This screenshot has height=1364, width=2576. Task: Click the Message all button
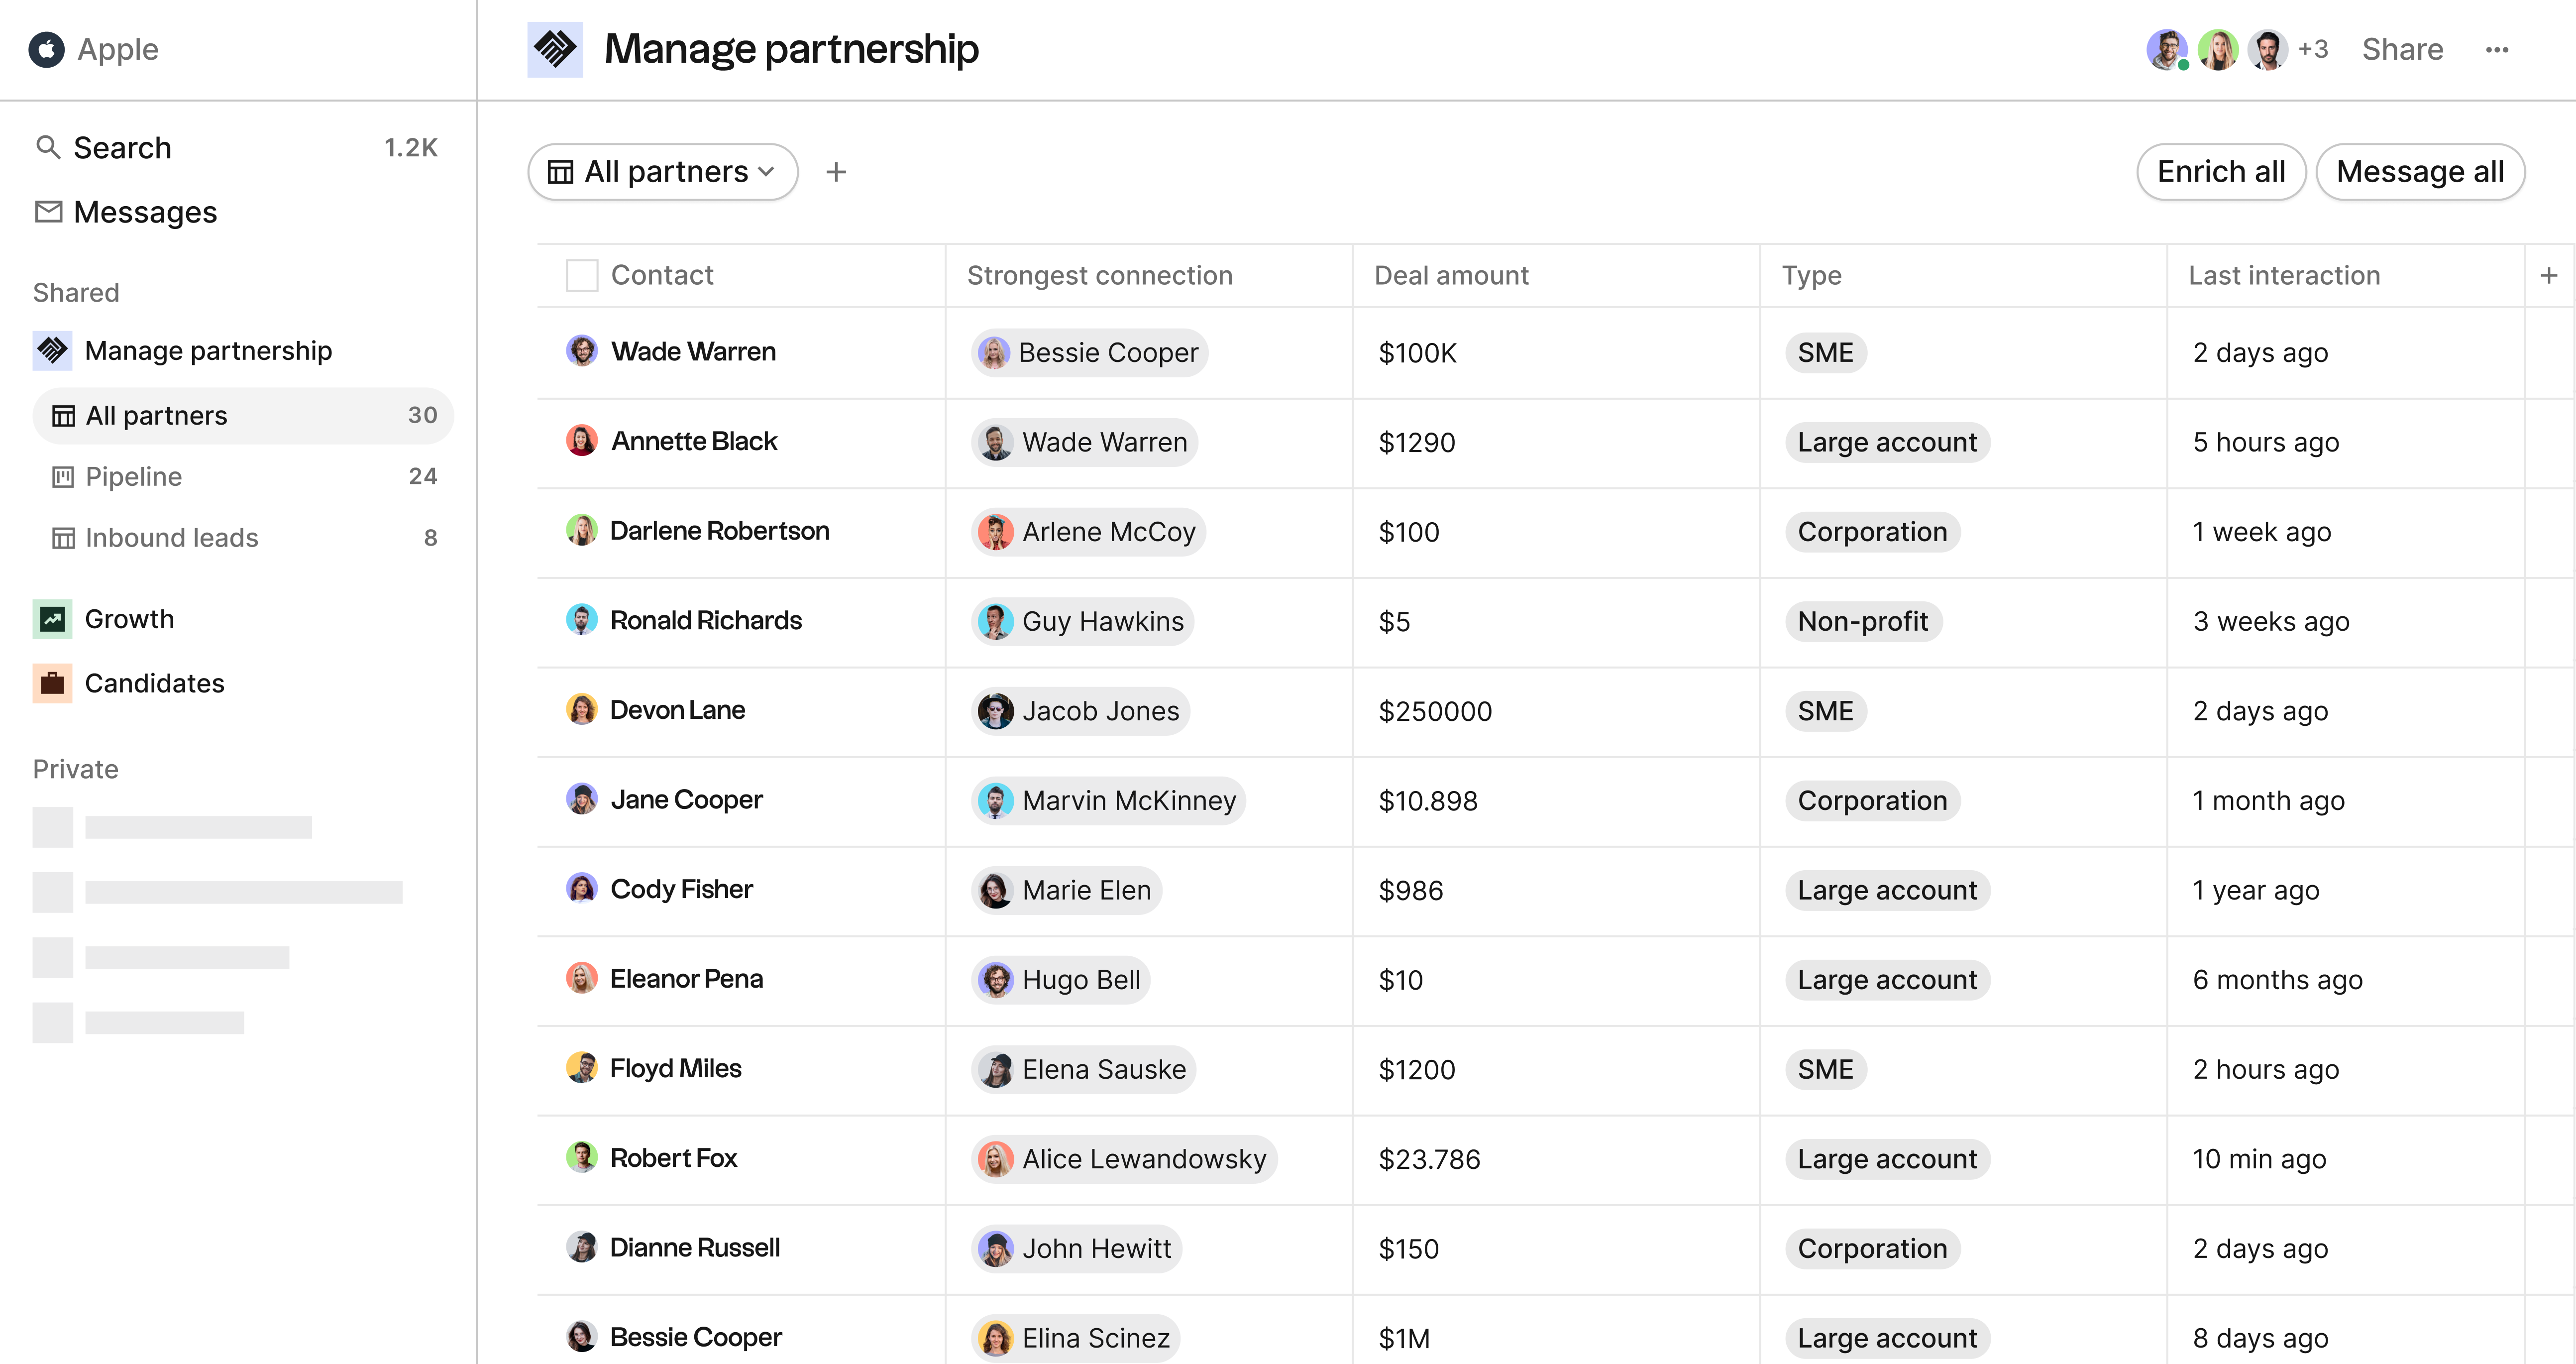pos(2421,171)
